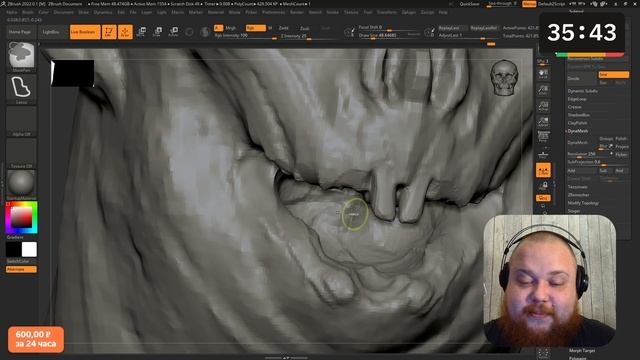640x360 pixels.
Task: Toggle the Rgb mode
Action: tap(255, 28)
